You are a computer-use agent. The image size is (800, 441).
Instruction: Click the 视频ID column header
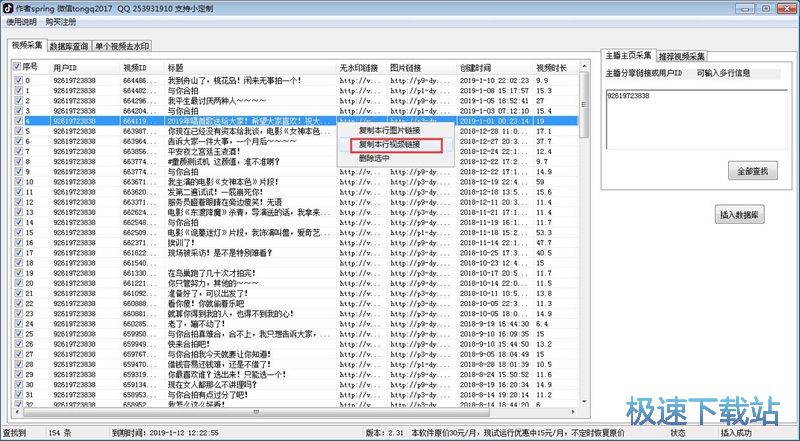click(x=142, y=67)
